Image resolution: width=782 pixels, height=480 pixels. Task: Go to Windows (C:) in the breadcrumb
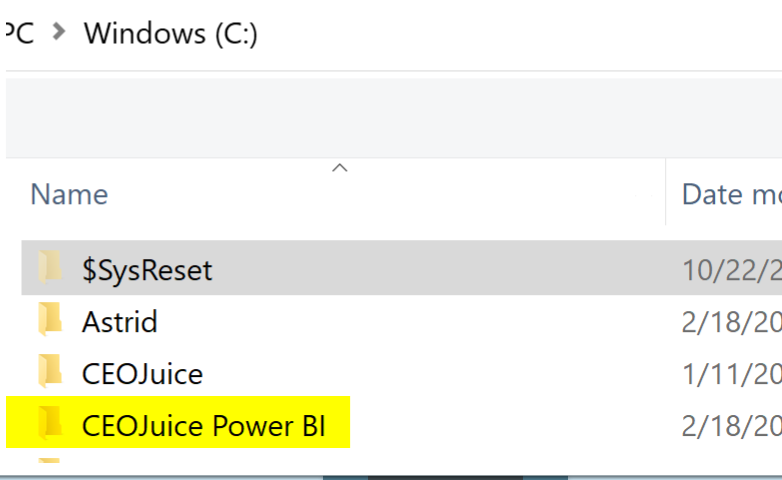tap(171, 34)
